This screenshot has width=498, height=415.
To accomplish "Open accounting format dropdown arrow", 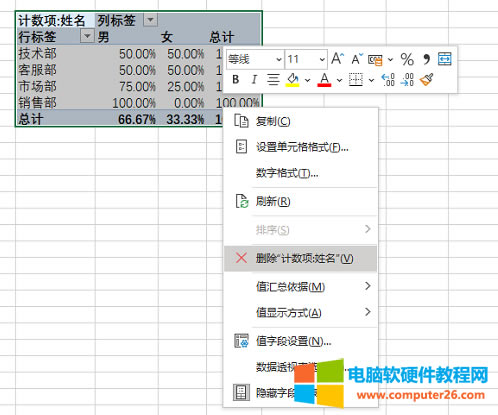I will point(390,60).
